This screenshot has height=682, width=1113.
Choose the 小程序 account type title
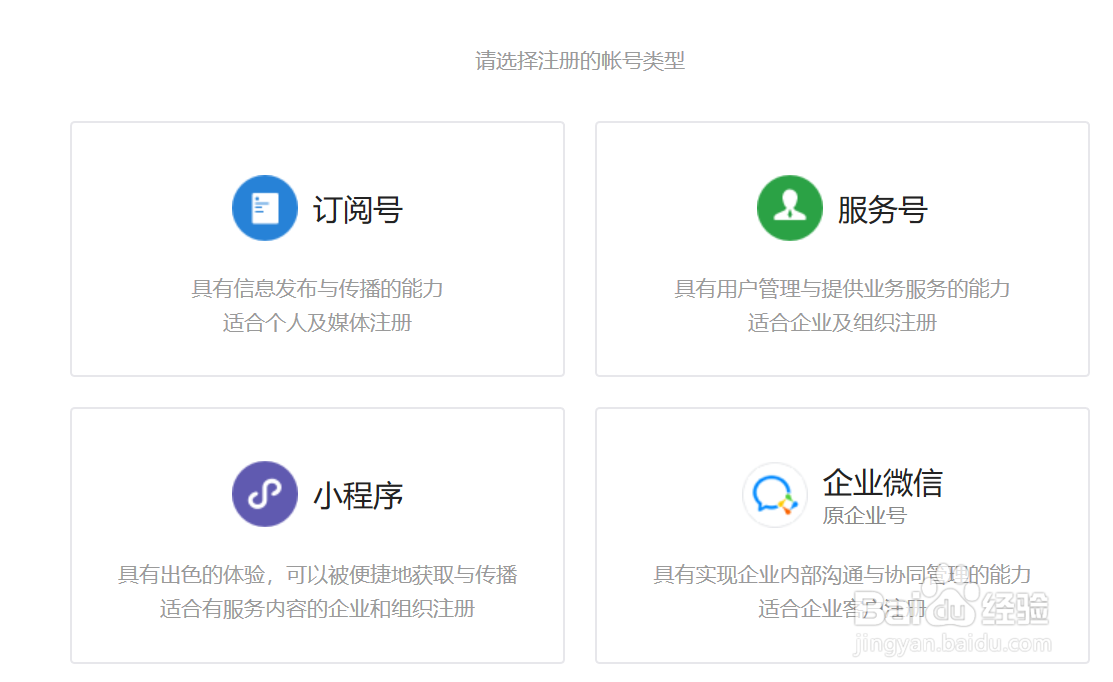pos(358,496)
